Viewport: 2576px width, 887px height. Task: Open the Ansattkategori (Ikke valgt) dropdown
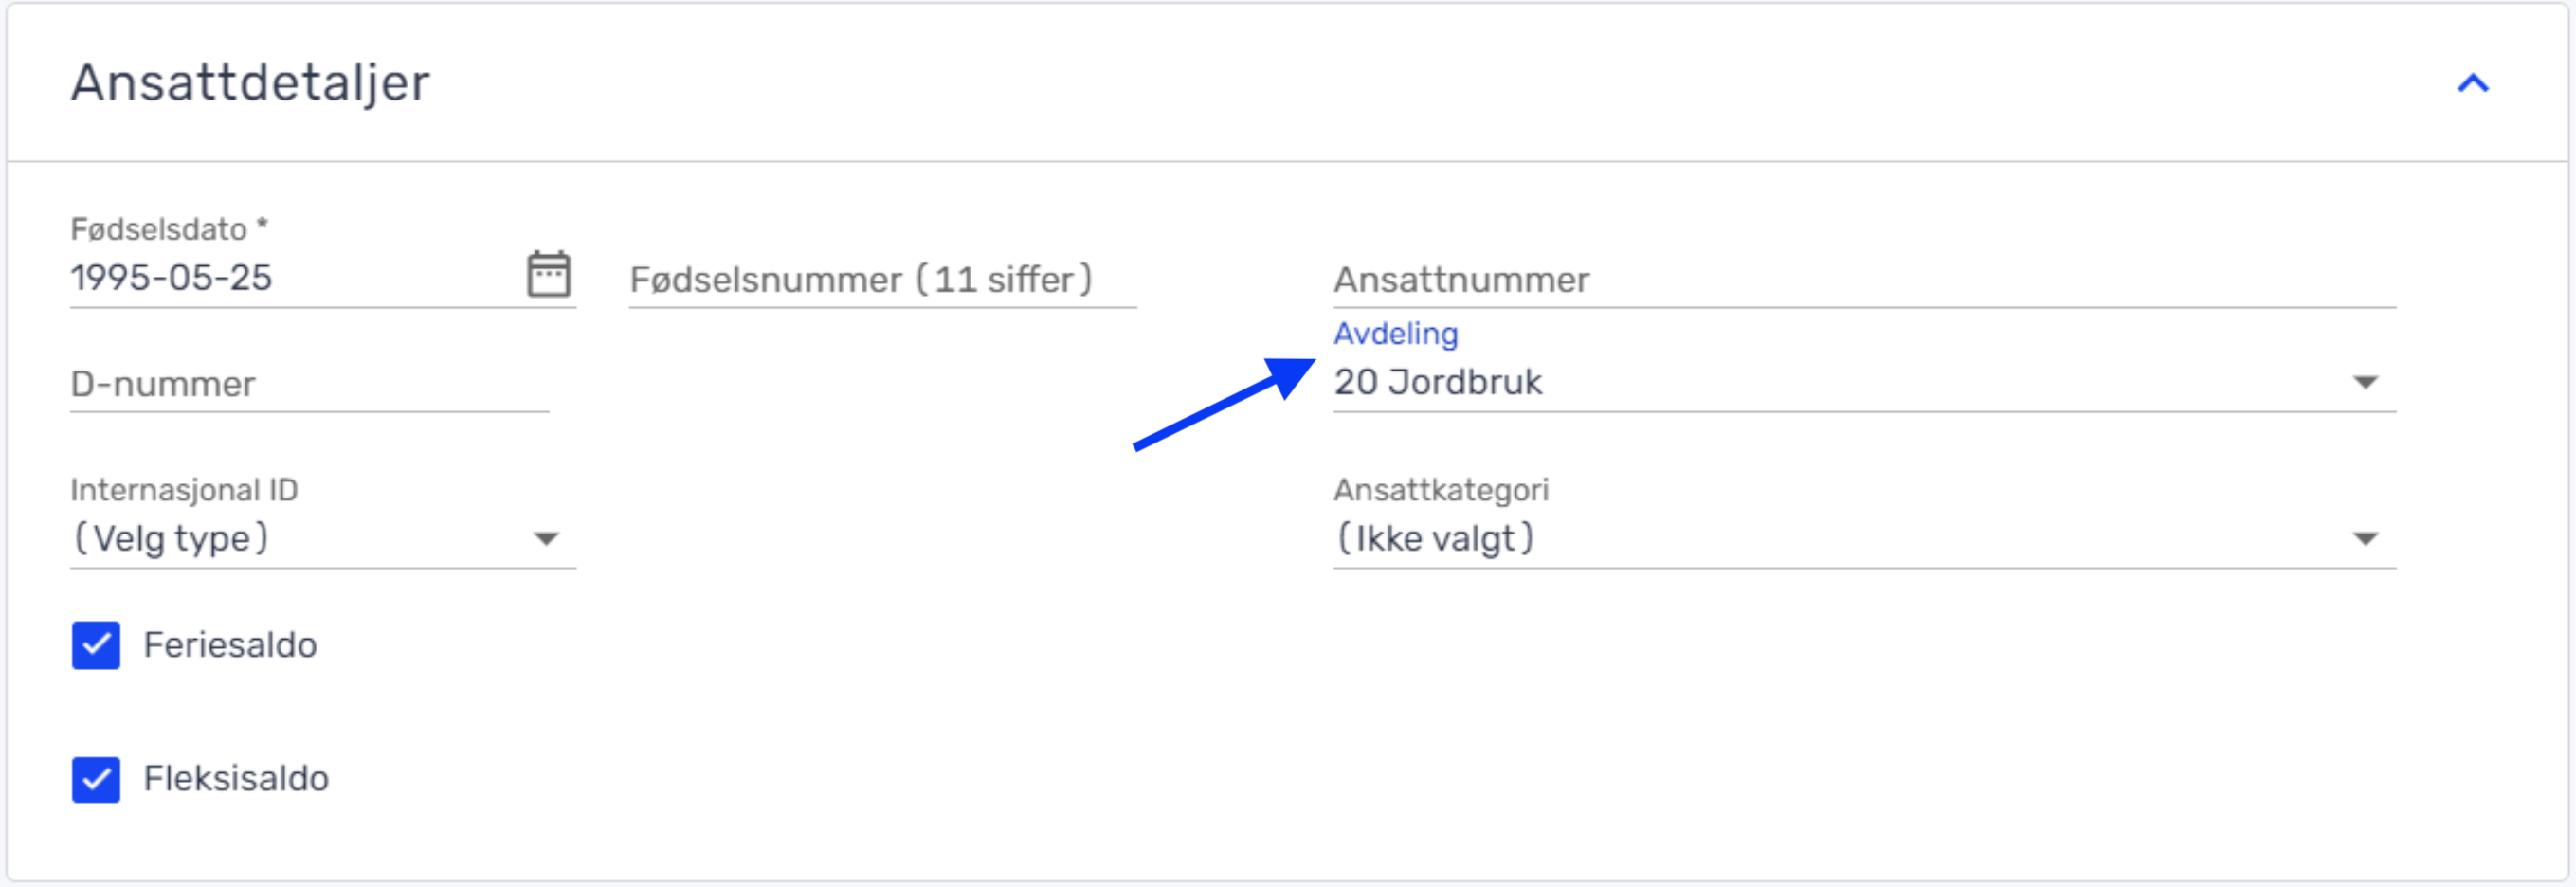pos(1800,540)
